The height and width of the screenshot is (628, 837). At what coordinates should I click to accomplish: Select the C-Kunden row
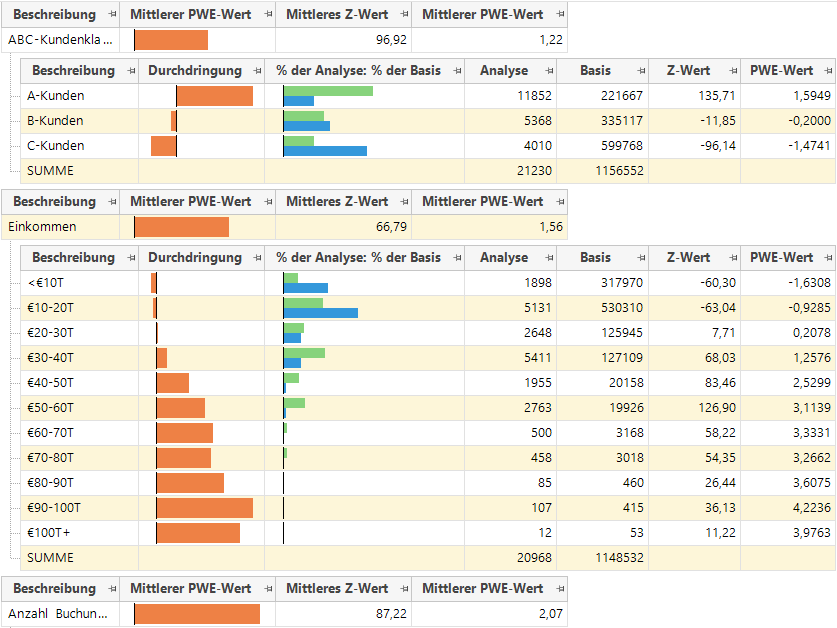tap(428, 146)
